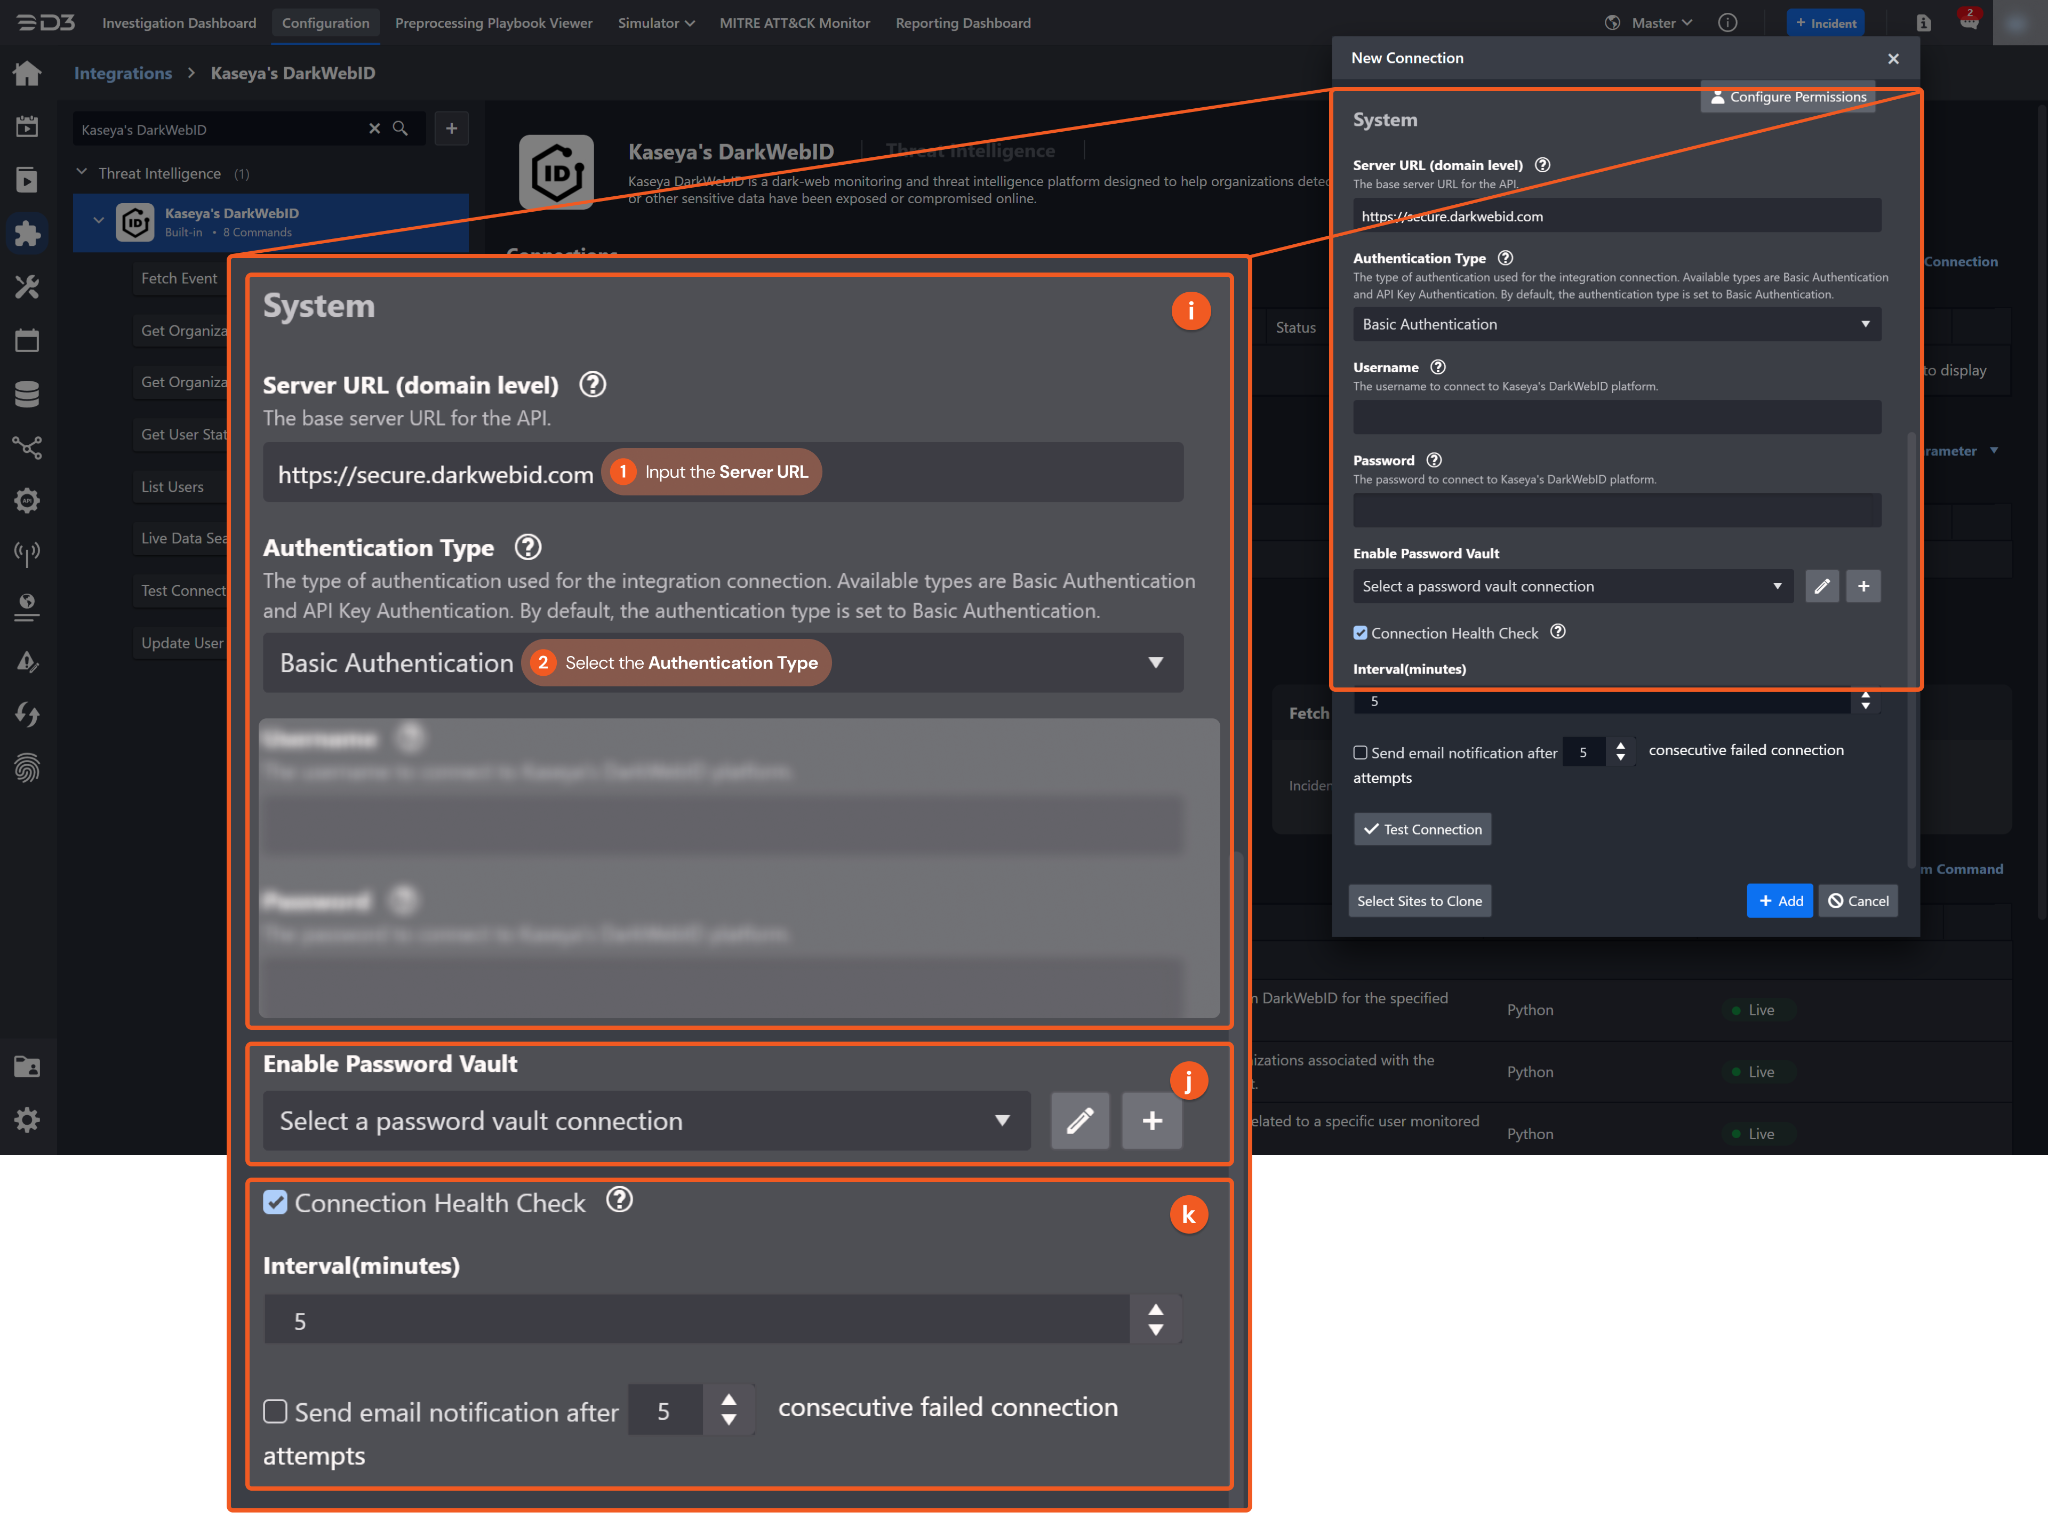Screen dimensions: 2048x1513
Task: Click the home icon in left sidebar
Action: pyautogui.click(x=27, y=73)
